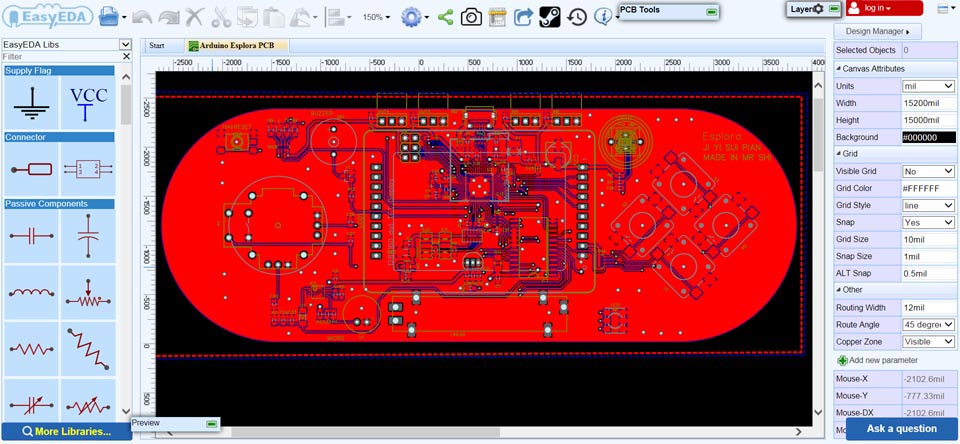Click the More Libraries button
The height and width of the screenshot is (444, 960).
click(x=66, y=431)
